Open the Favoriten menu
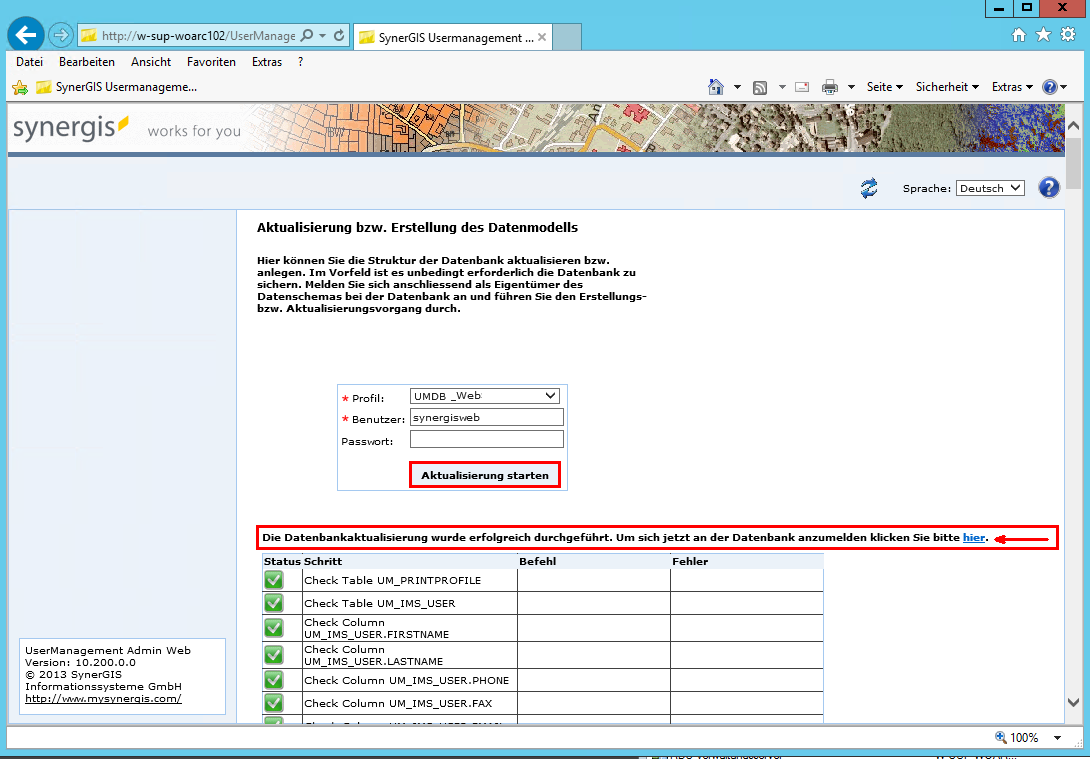Image resolution: width=1090 pixels, height=759 pixels. (211, 61)
